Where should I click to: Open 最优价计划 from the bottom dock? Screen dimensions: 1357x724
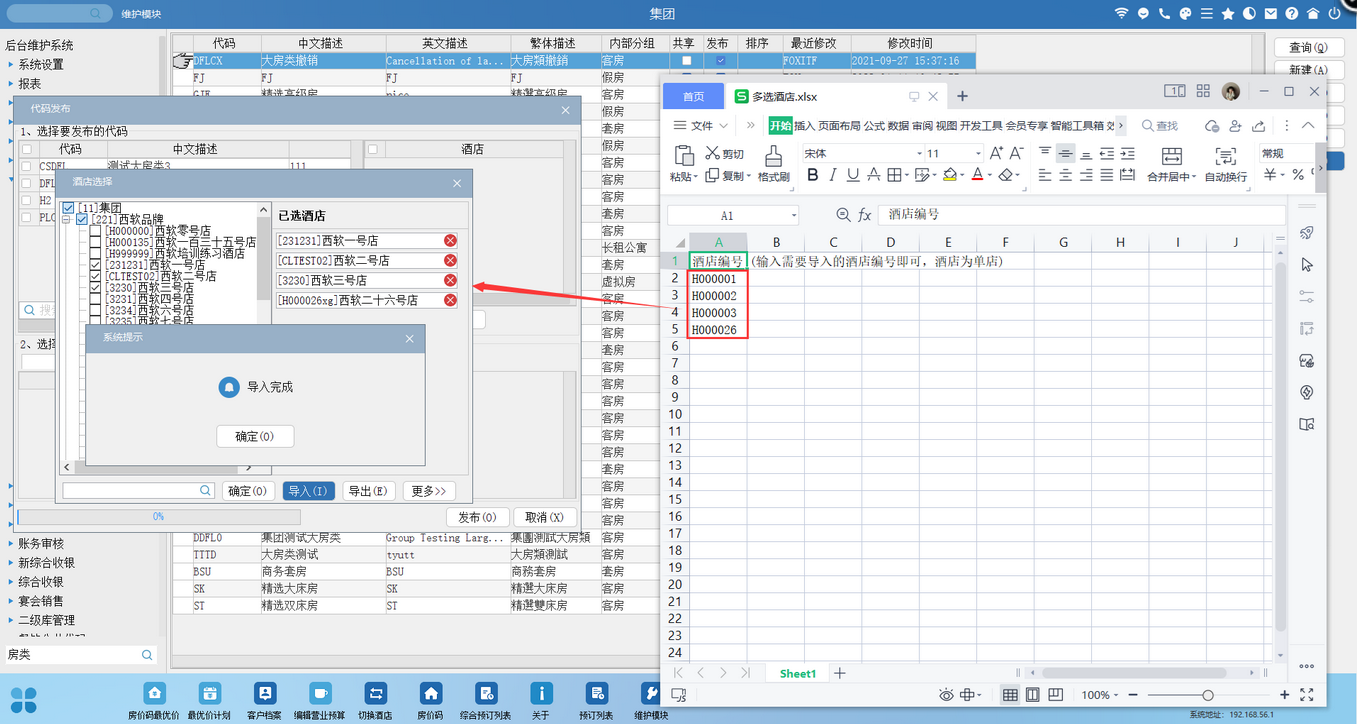pyautogui.click(x=210, y=694)
